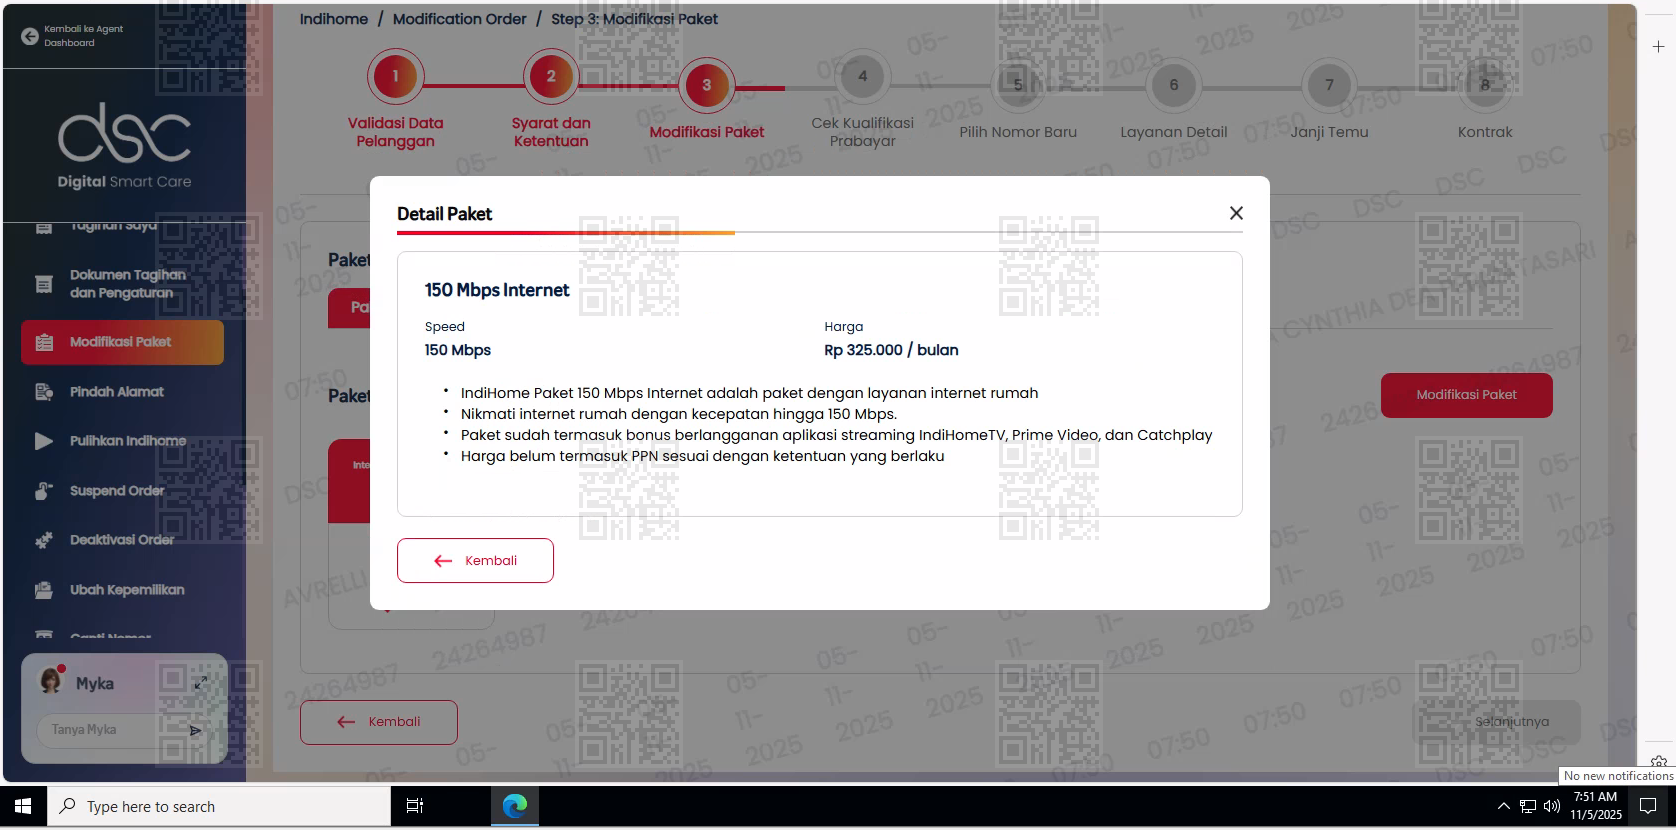Viewport: 1676px width, 830px height.
Task: Select step 6 Layanan Detail
Action: [1174, 85]
